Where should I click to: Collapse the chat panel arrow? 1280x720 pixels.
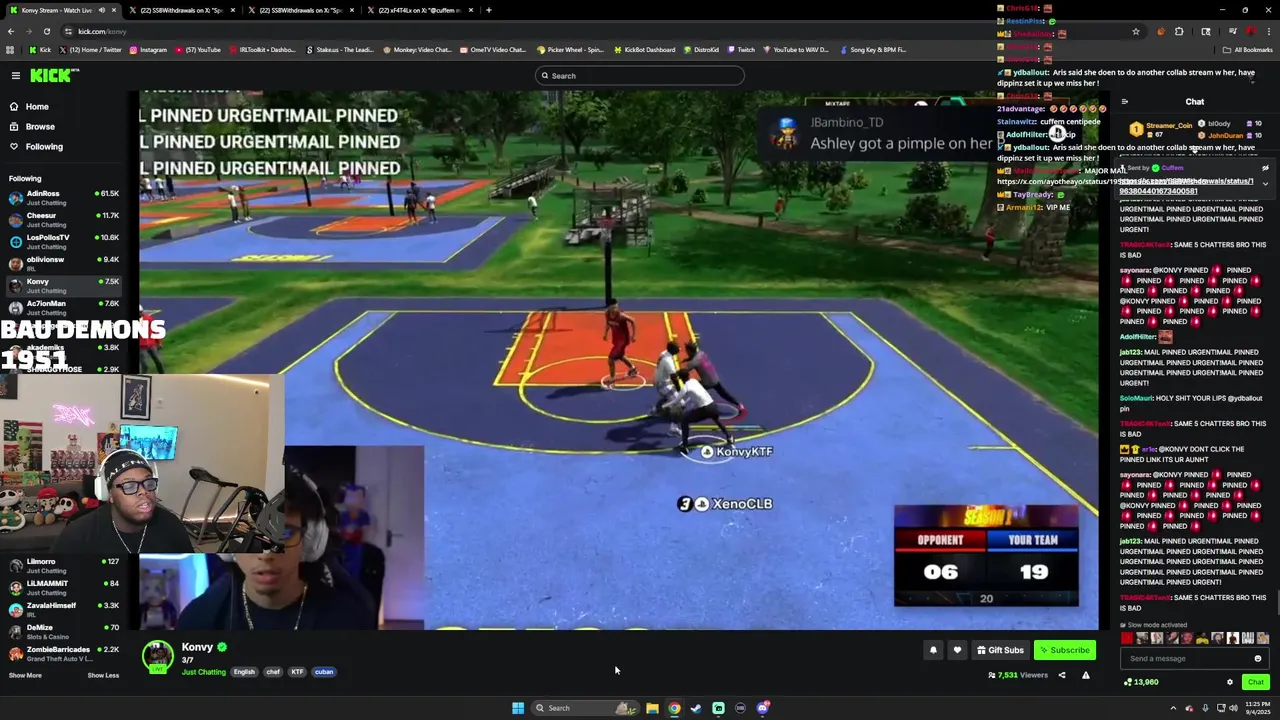(1125, 102)
